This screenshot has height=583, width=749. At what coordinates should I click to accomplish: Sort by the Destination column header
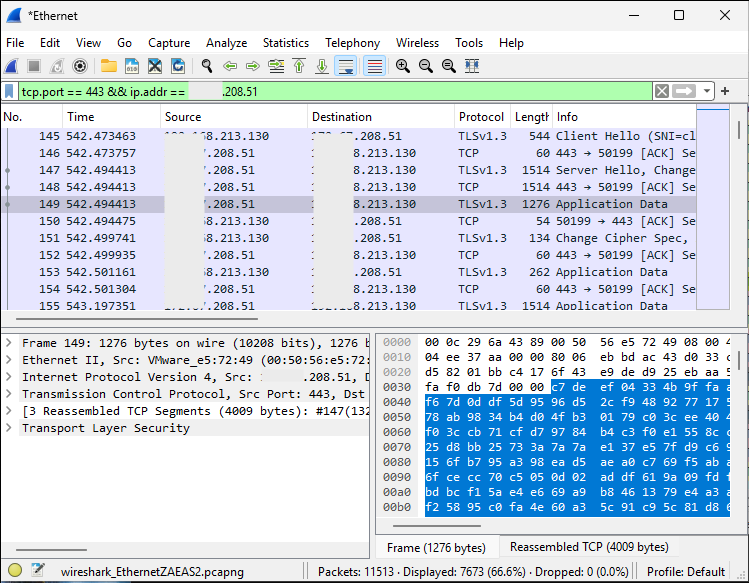point(381,117)
